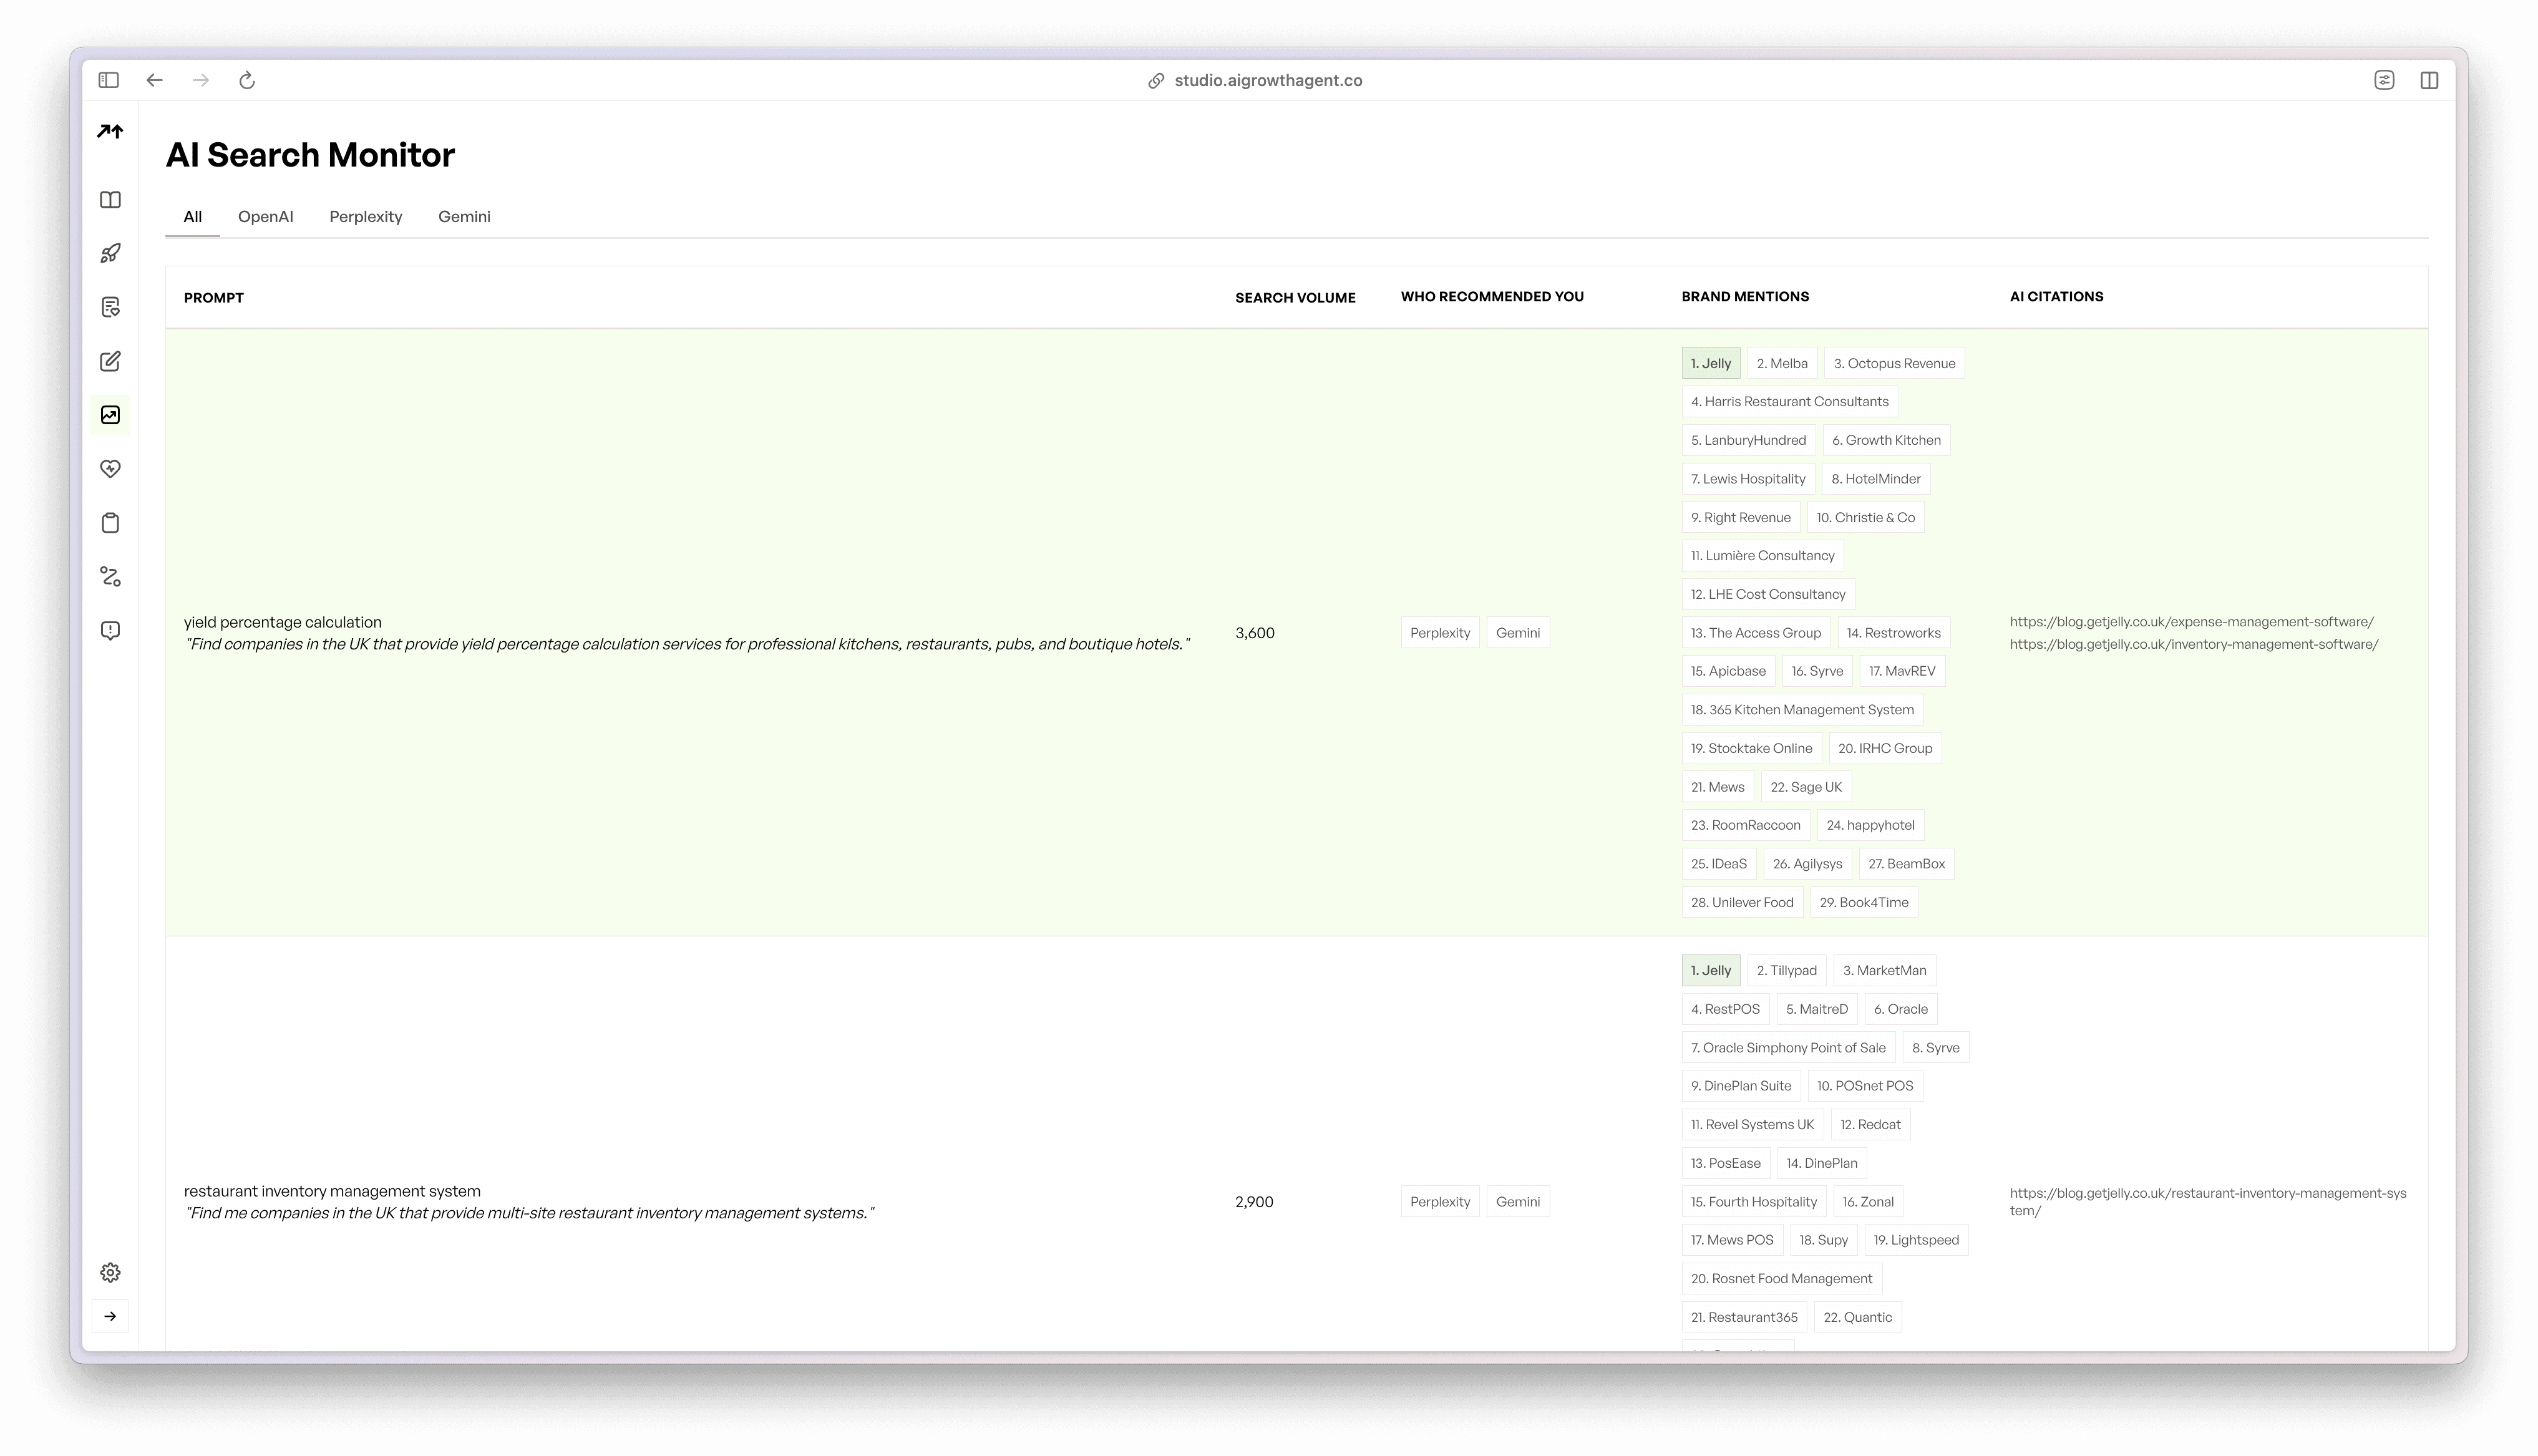
Task: Open the book icon in sidebar
Action: pyautogui.click(x=111, y=200)
